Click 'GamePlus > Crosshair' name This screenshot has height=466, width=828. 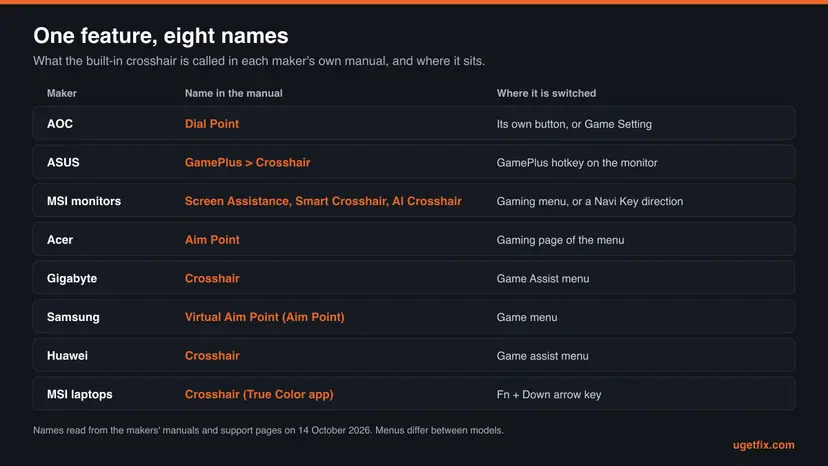(247, 162)
